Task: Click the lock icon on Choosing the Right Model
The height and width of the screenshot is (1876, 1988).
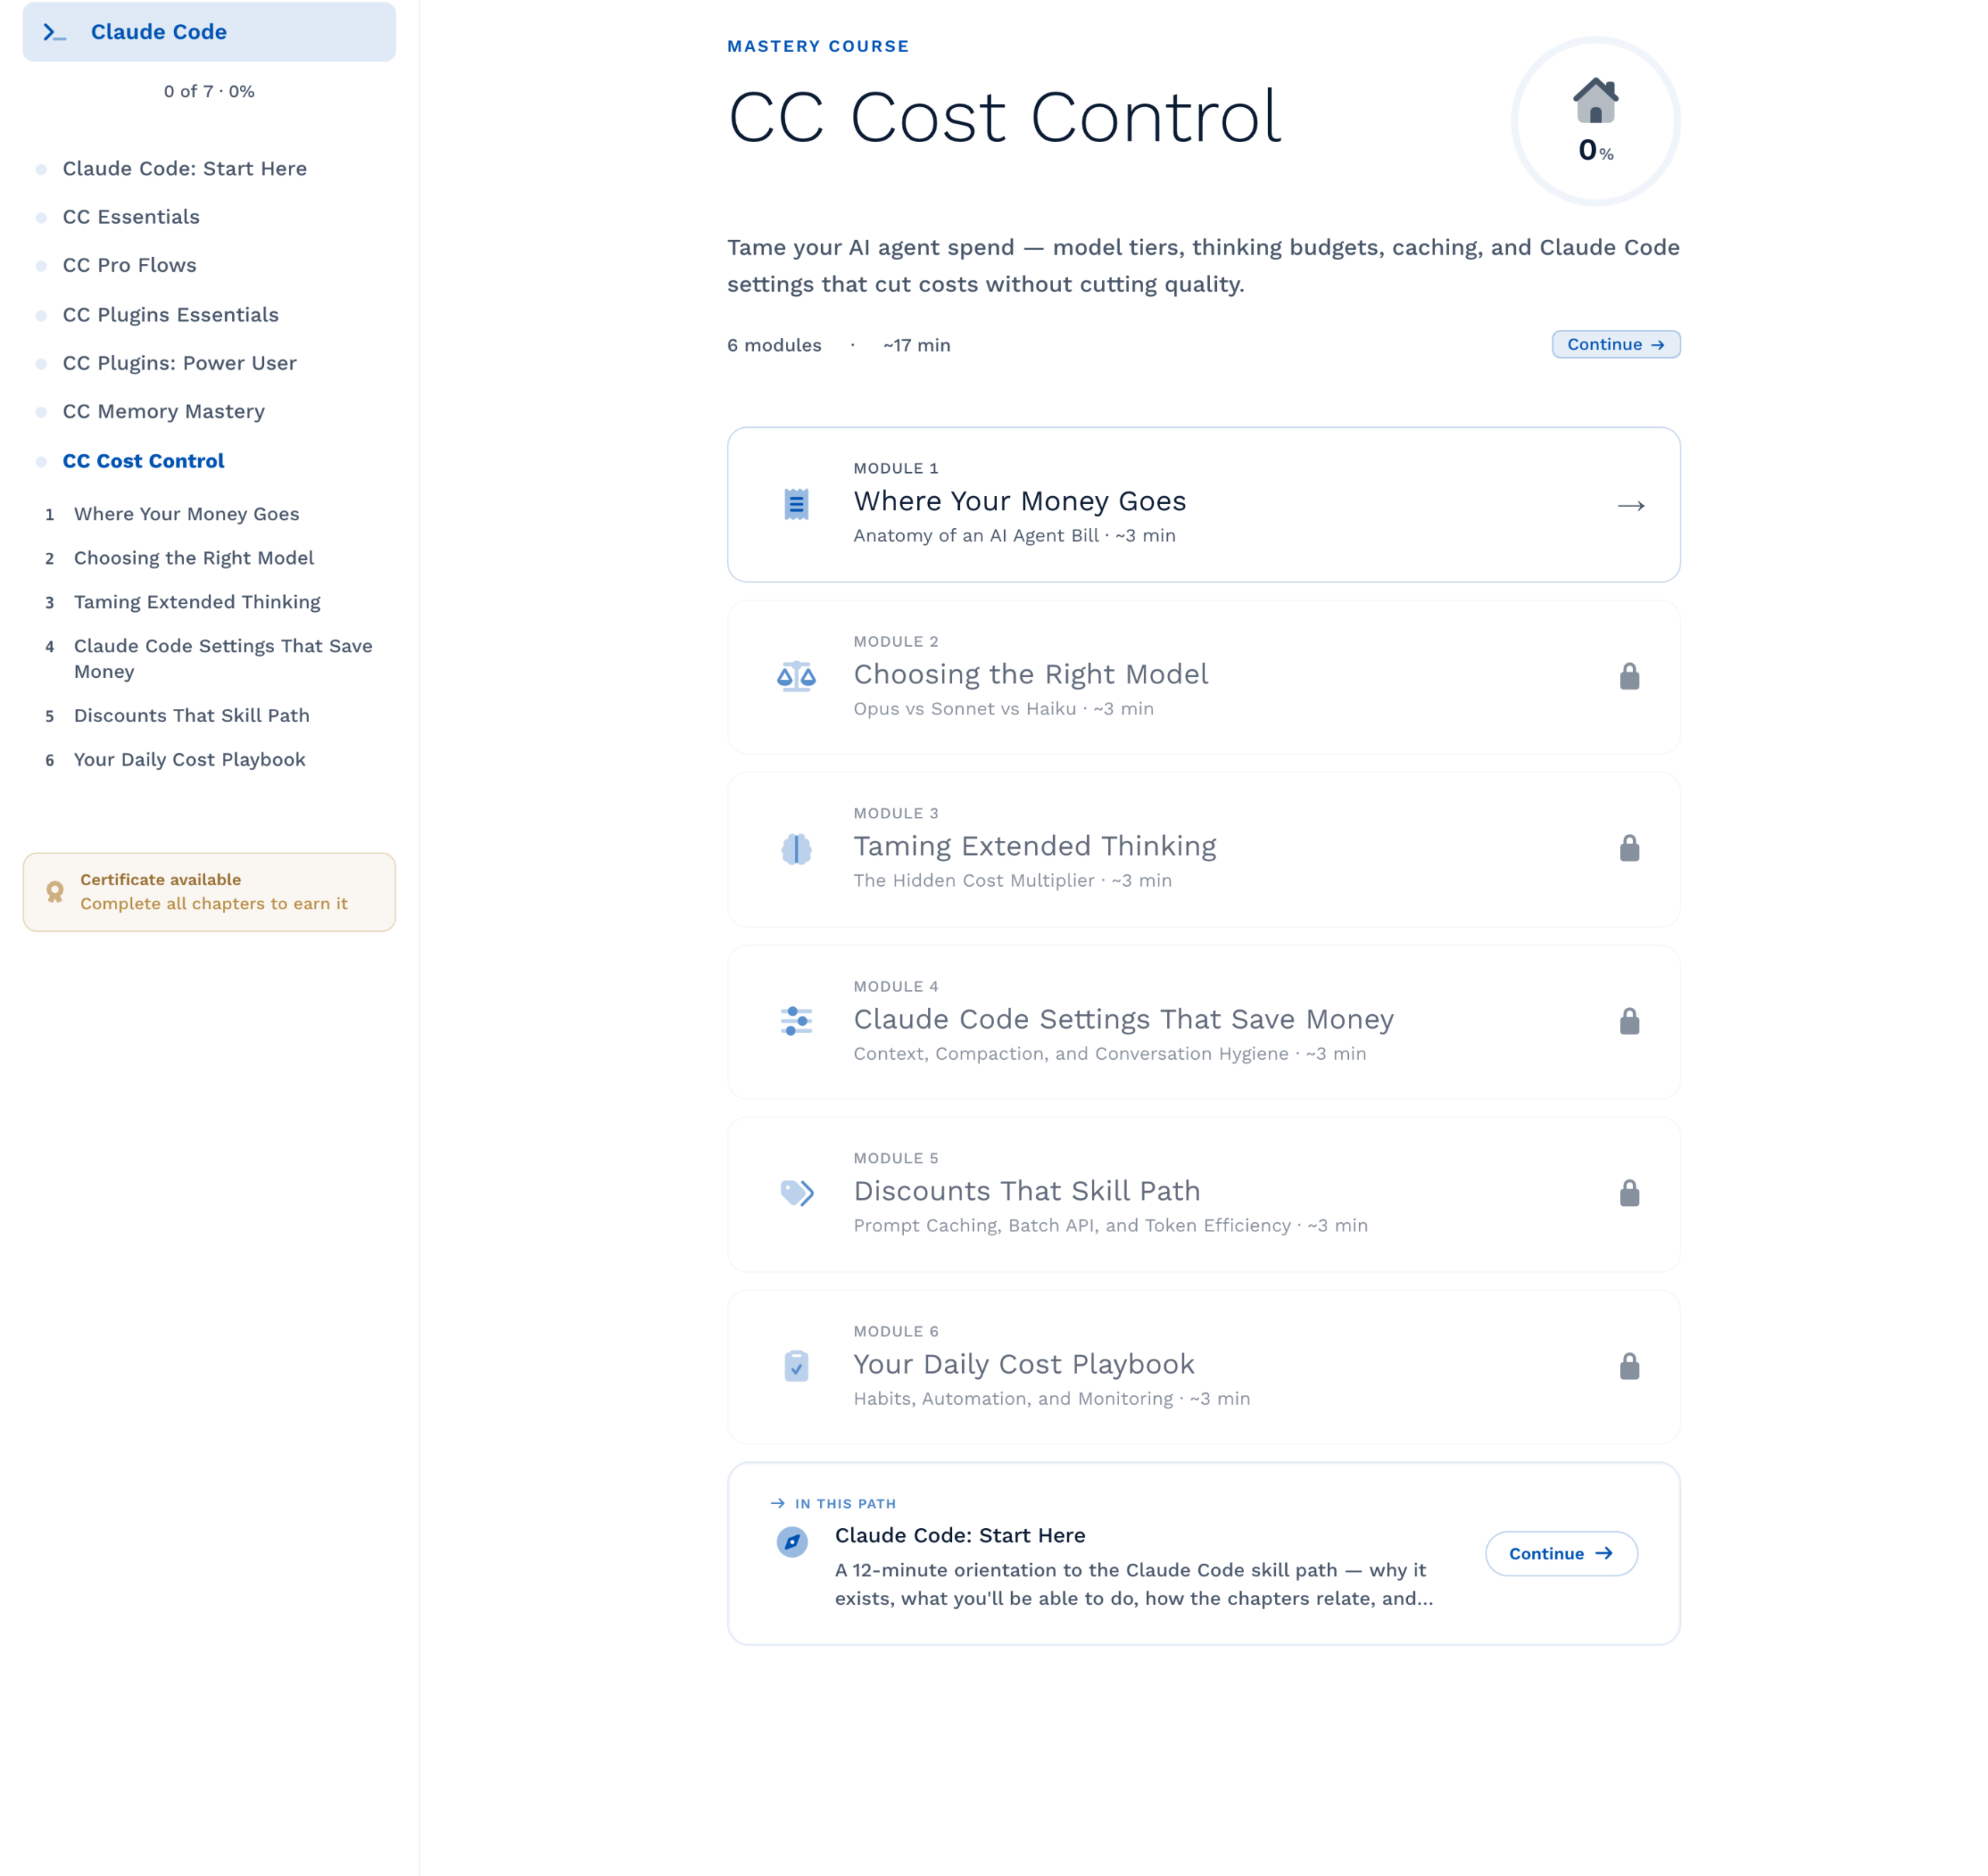Action: 1629,677
